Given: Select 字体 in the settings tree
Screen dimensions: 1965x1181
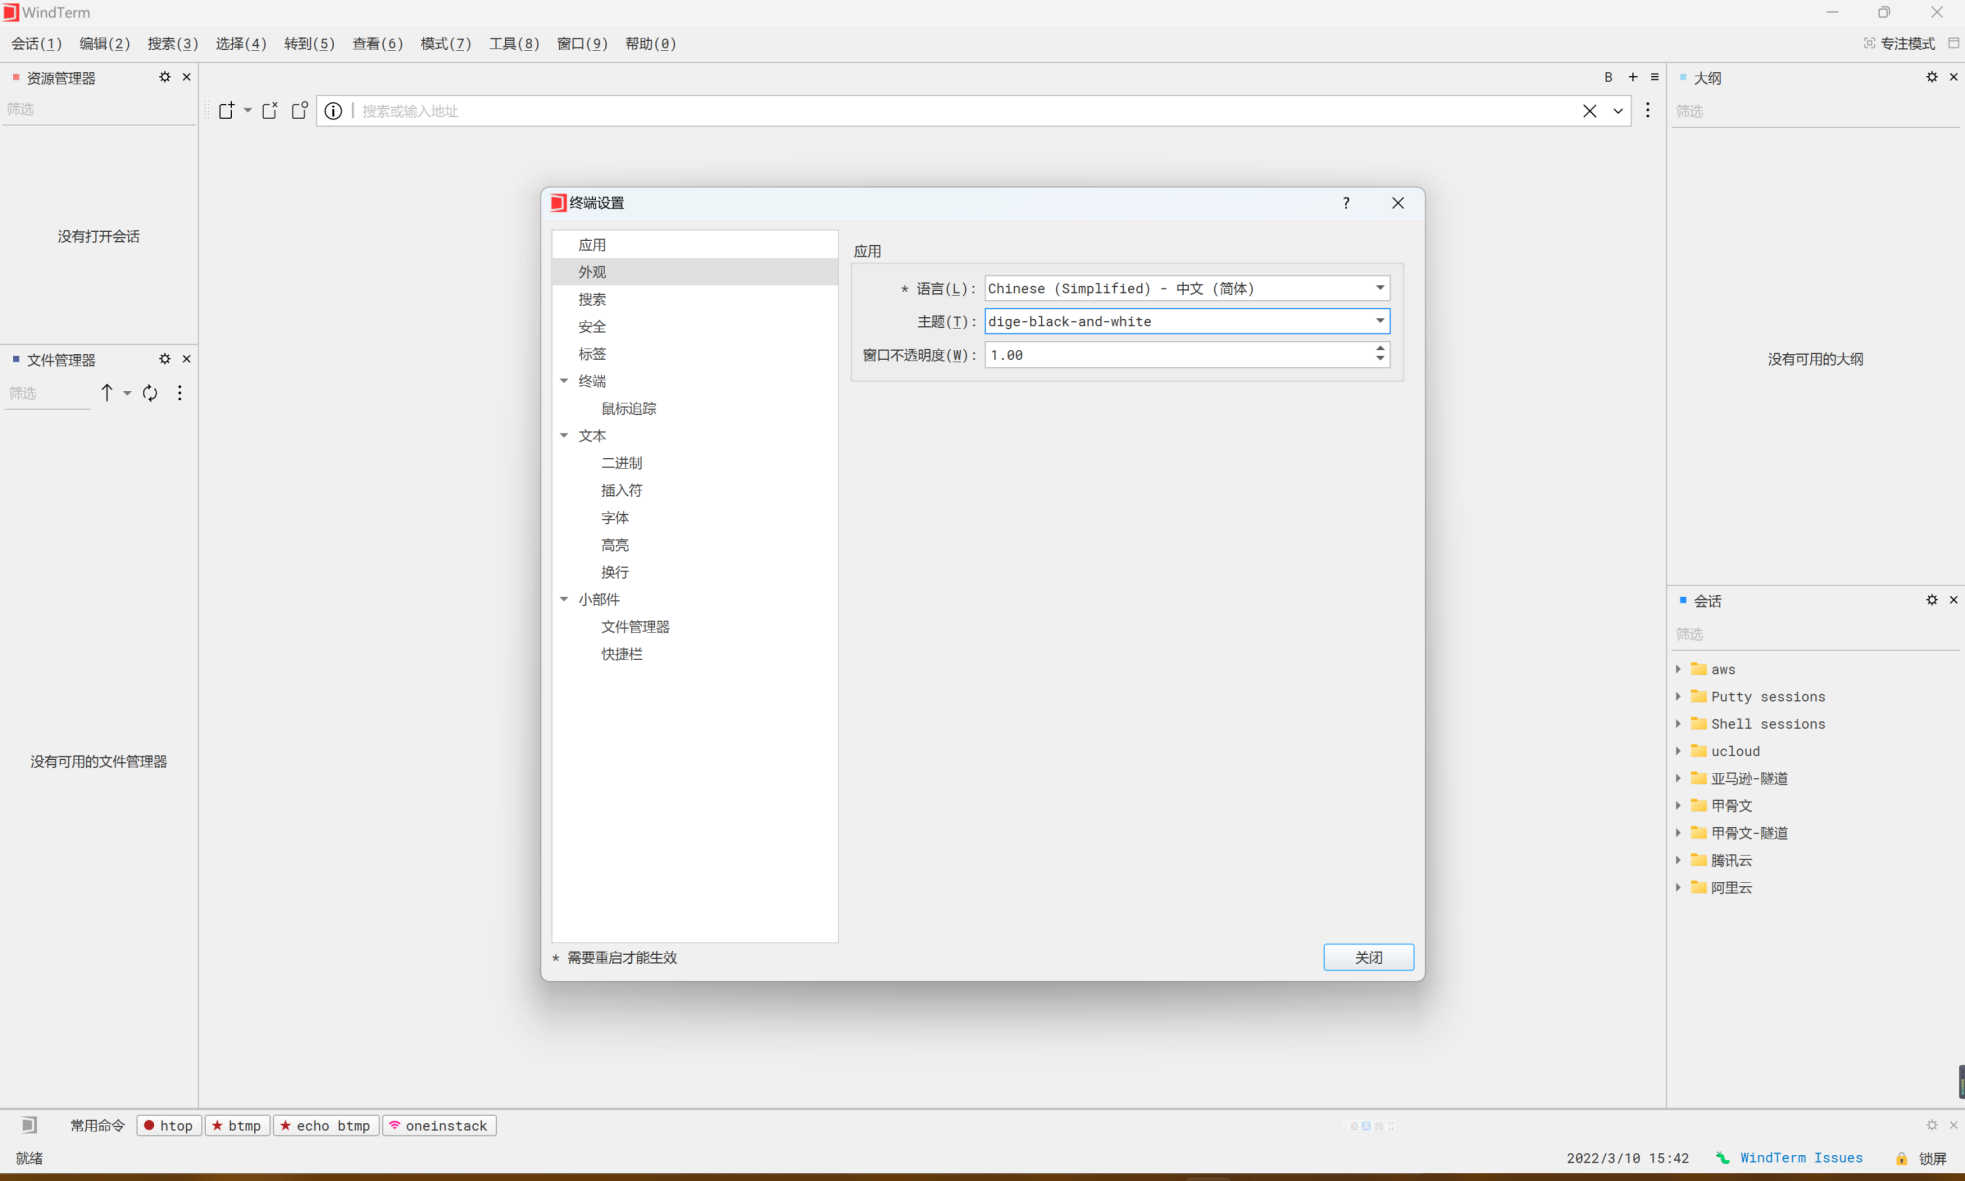Looking at the screenshot, I should click(x=615, y=518).
